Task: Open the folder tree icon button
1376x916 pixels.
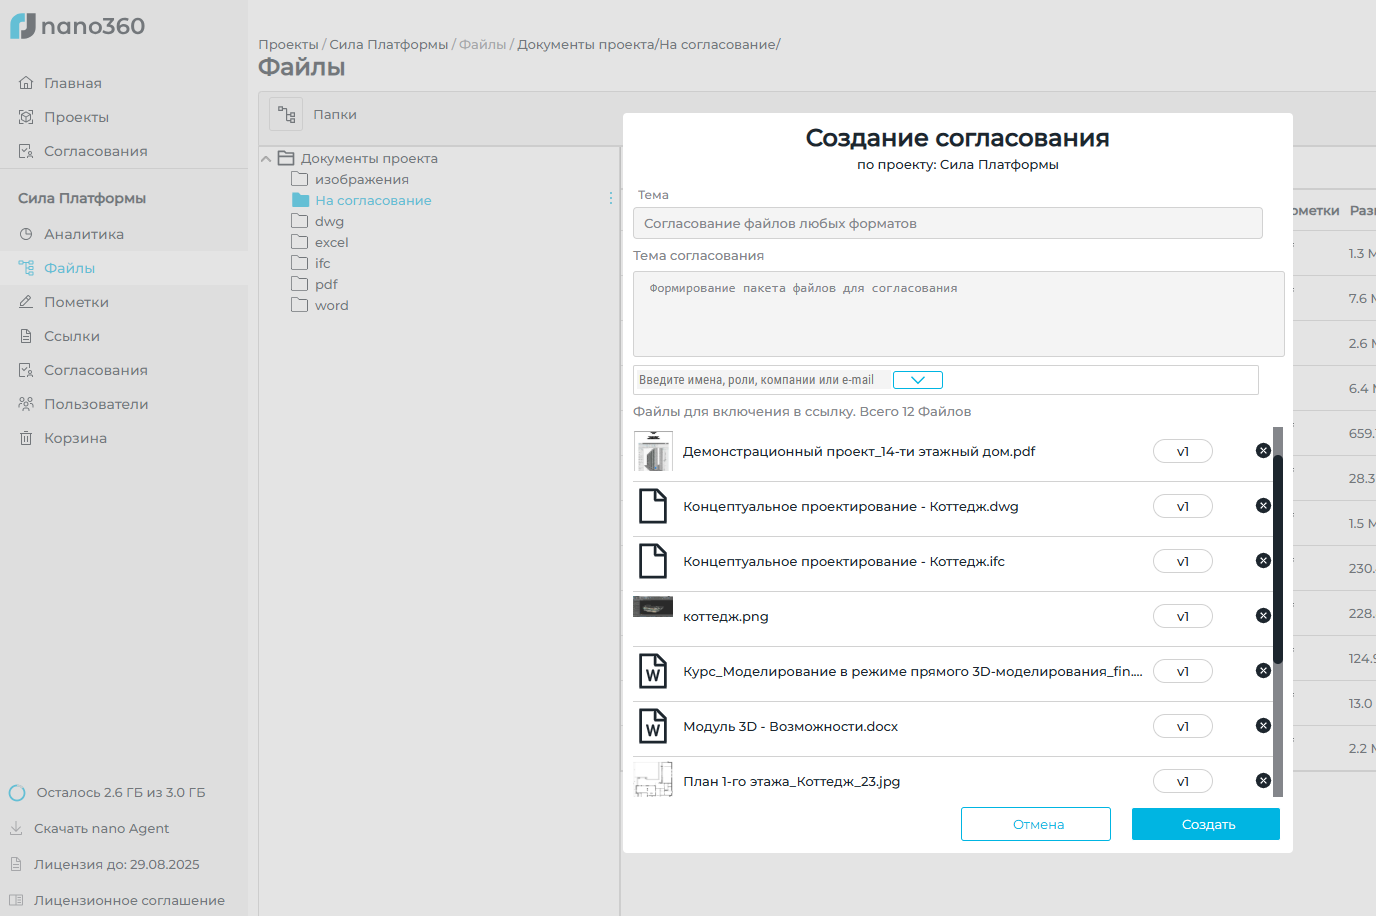Action: [x=286, y=115]
